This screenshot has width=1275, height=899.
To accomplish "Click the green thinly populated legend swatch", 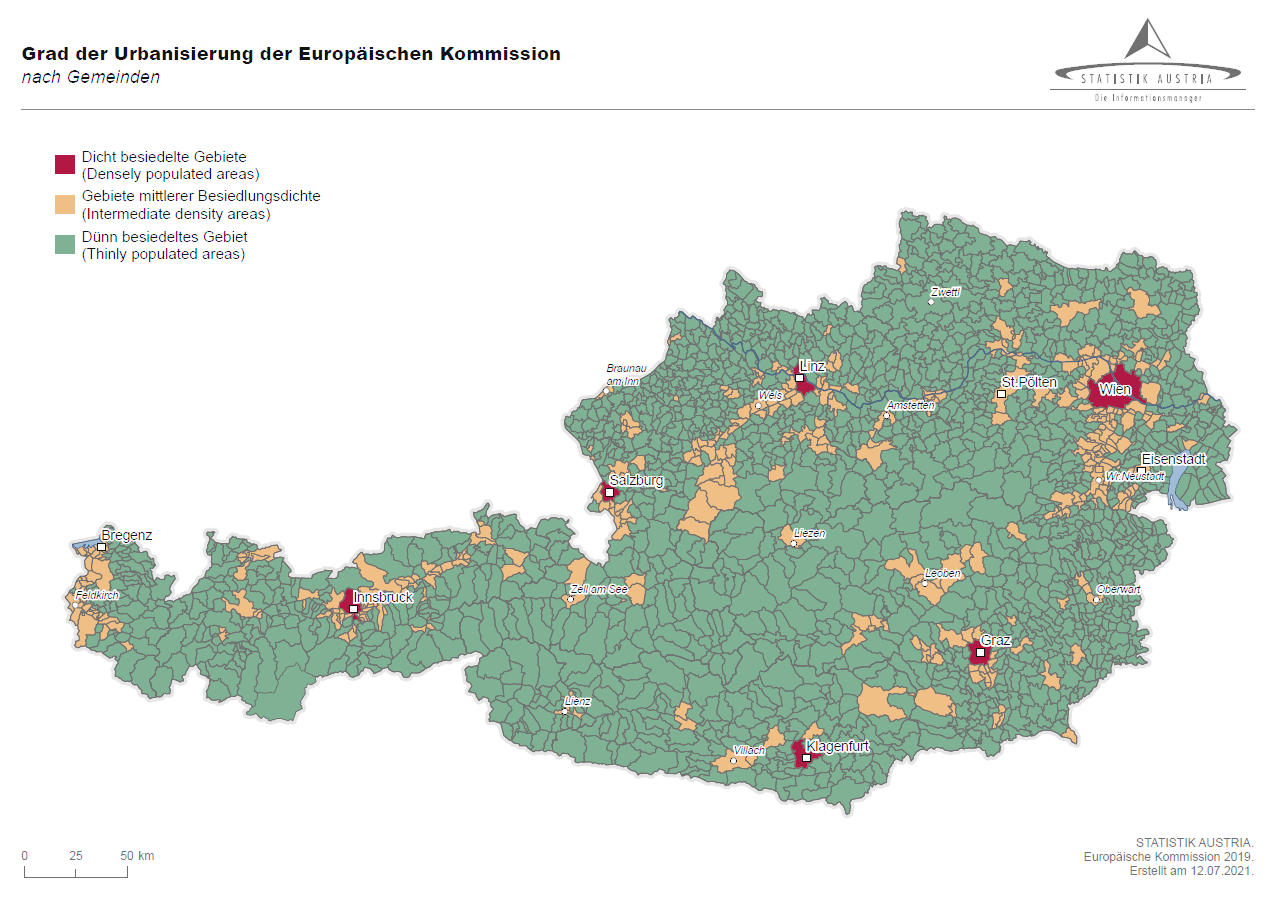I will (x=65, y=245).
